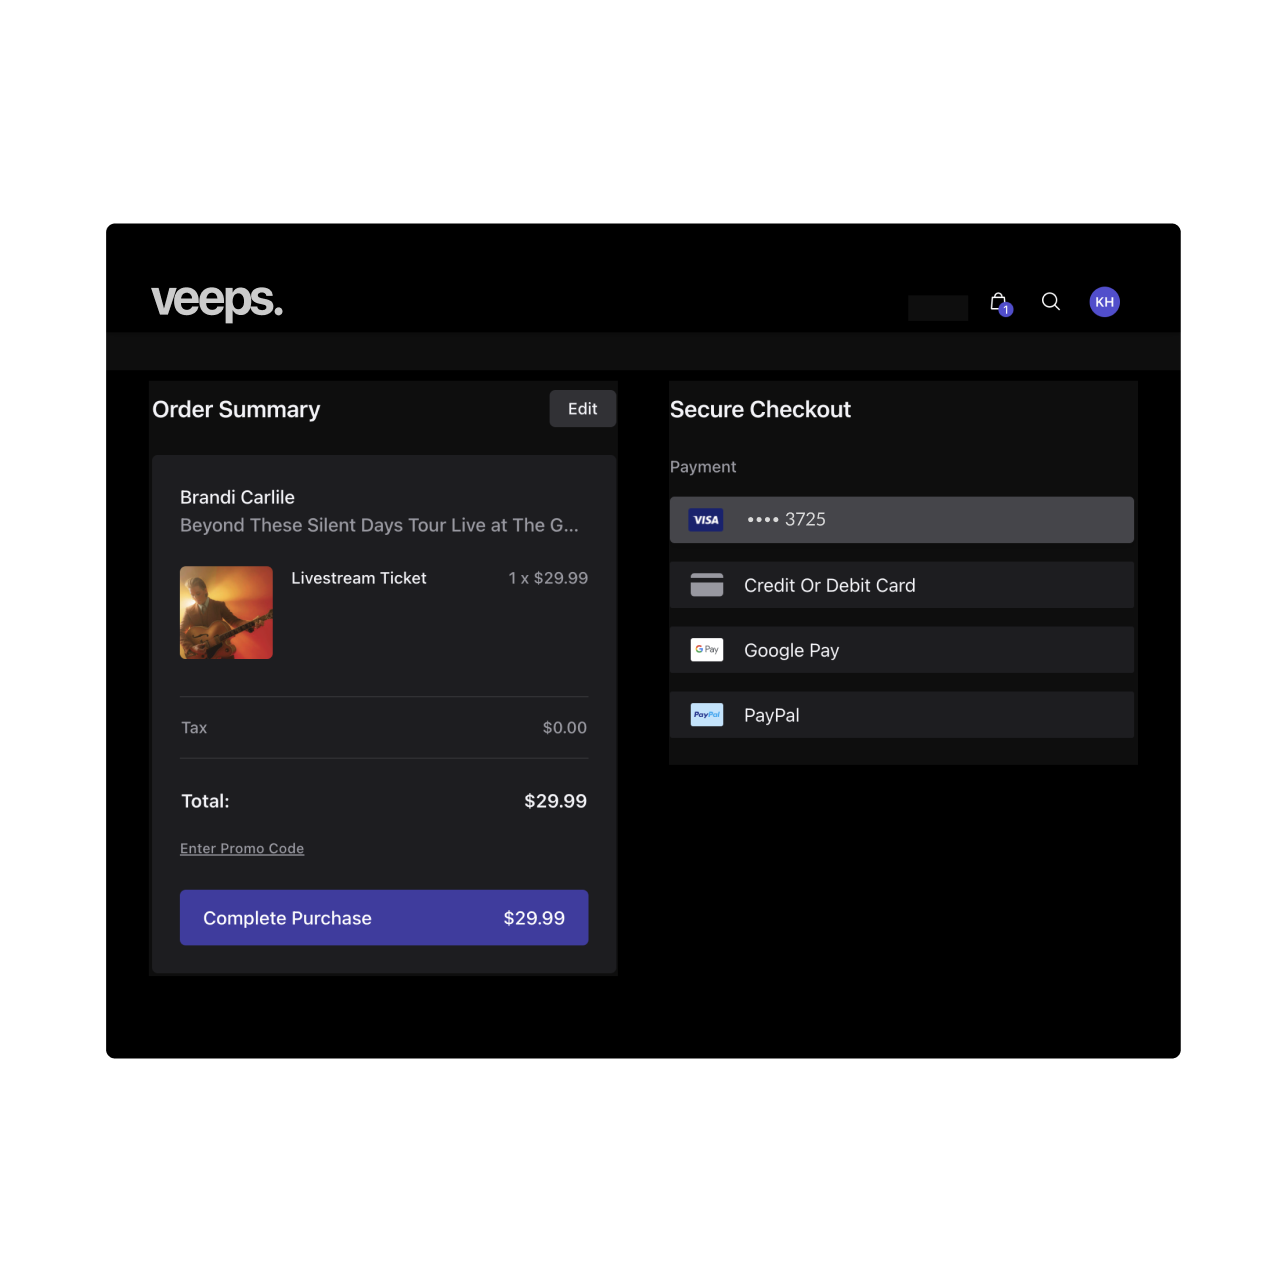This screenshot has width=1288, height=1280.
Task: Click the Tax $0.00 amount
Action: pos(565,728)
